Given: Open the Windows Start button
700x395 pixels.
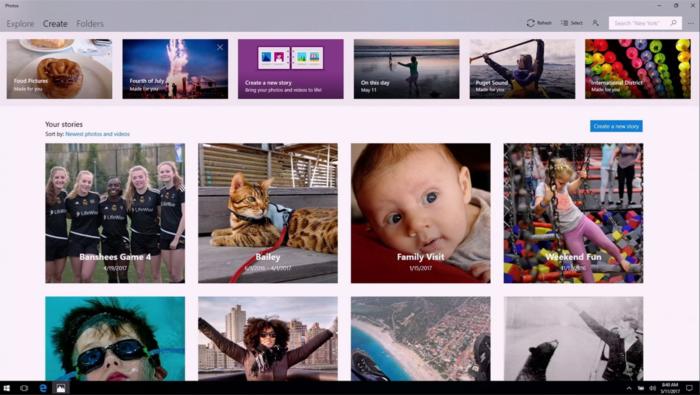Looking at the screenshot, I should [6, 388].
